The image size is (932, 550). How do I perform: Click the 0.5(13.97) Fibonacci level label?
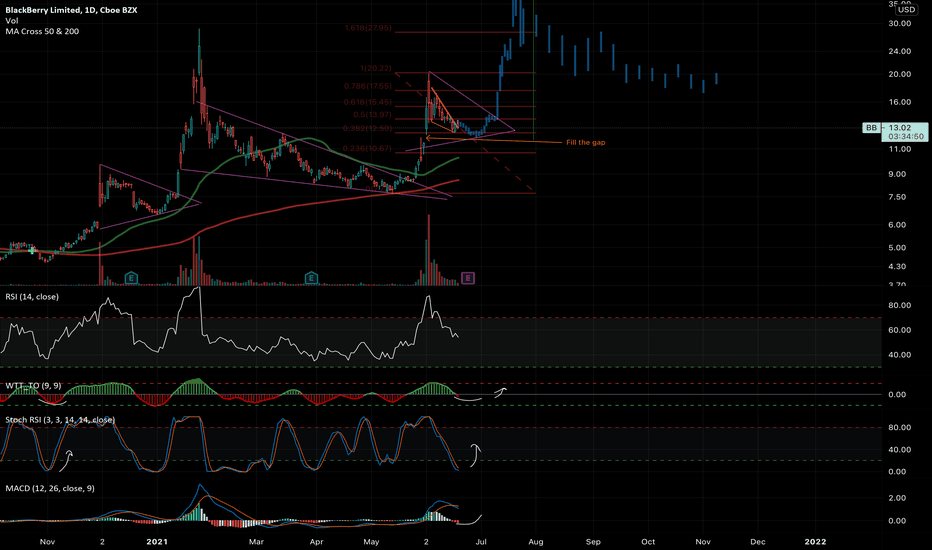pyautogui.click(x=372, y=115)
